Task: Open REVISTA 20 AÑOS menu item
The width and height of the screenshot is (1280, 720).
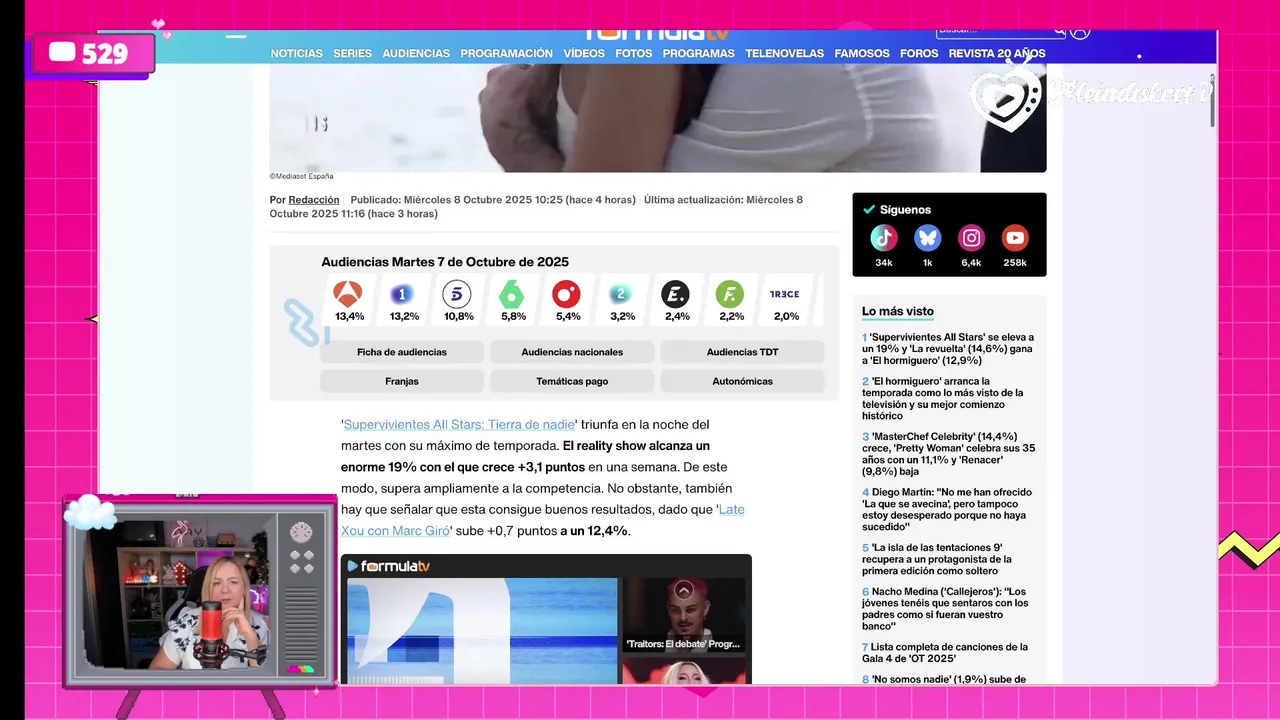Action: [x=997, y=54]
